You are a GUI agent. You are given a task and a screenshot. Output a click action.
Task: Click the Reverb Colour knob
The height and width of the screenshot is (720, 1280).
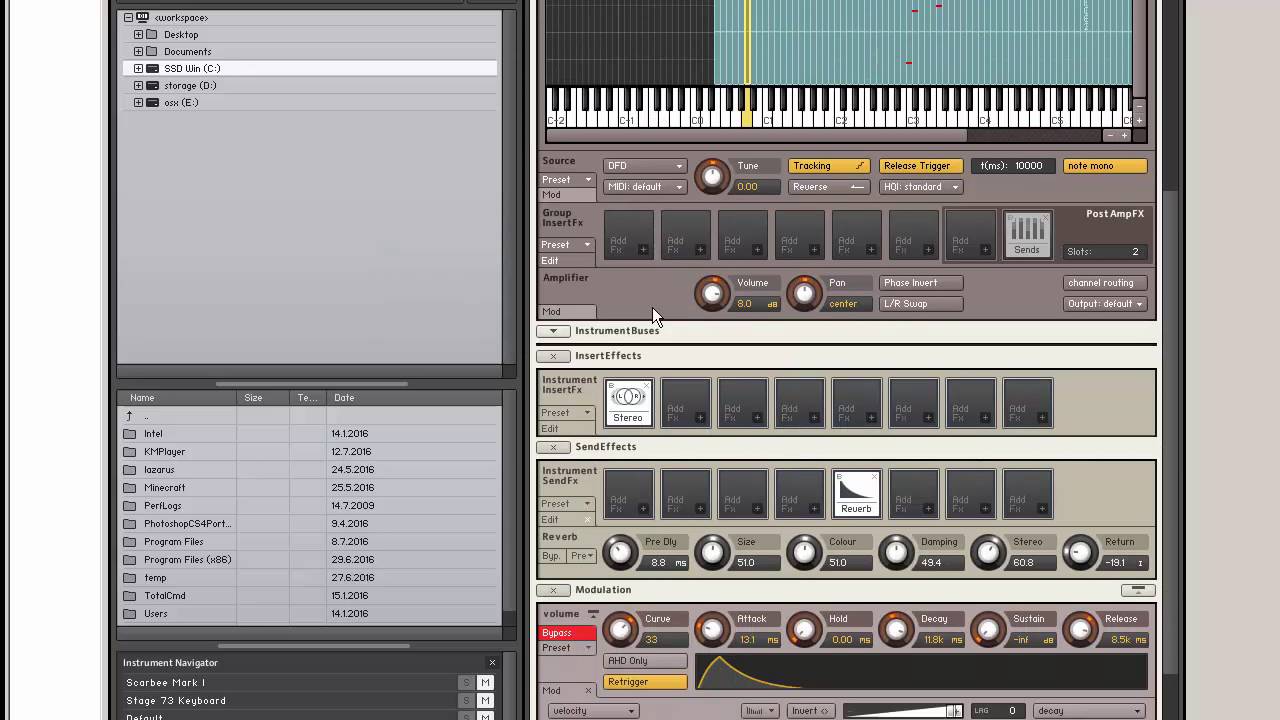pyautogui.click(x=804, y=552)
